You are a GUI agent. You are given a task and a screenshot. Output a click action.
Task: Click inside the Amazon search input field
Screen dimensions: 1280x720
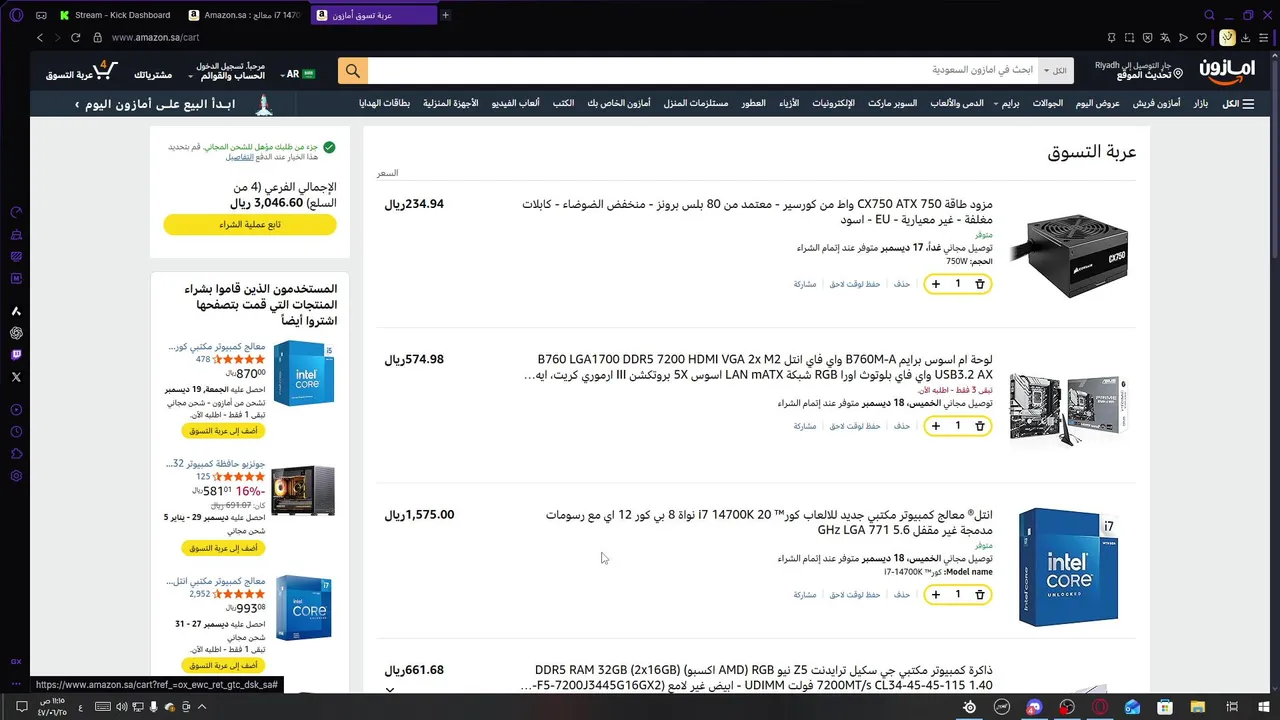pos(702,71)
